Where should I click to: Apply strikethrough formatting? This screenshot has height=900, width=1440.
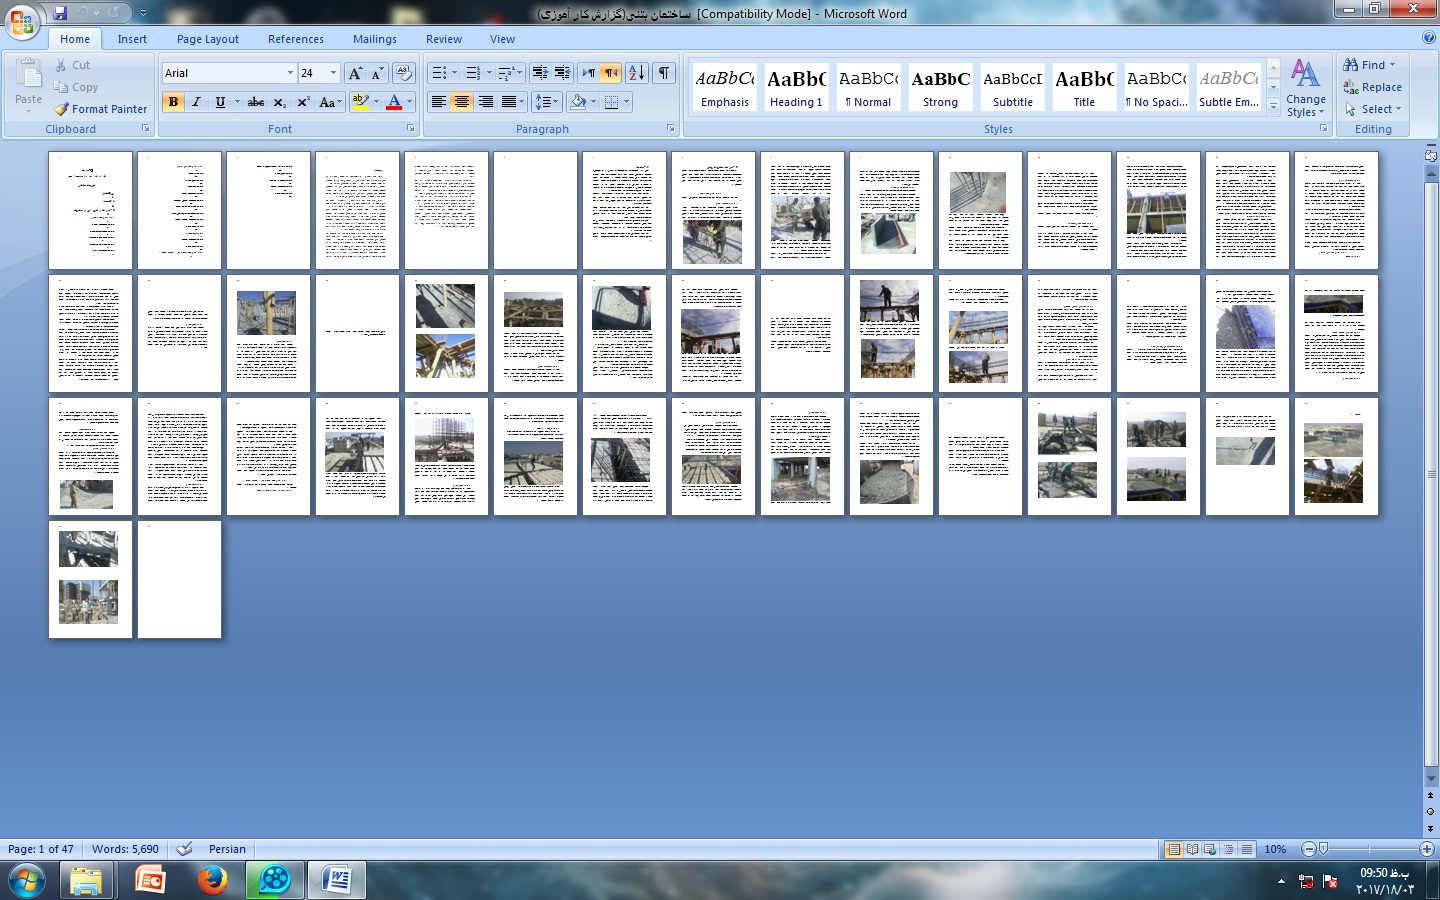pyautogui.click(x=256, y=102)
